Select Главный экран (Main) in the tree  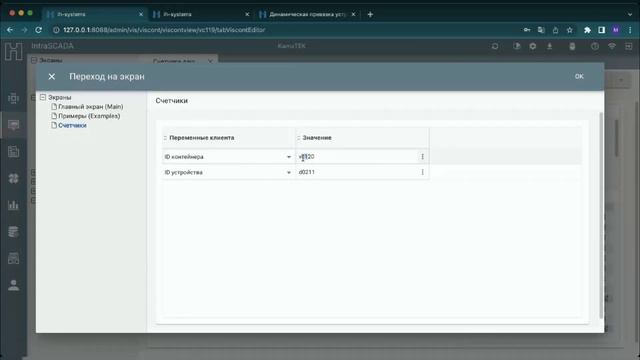point(91,107)
